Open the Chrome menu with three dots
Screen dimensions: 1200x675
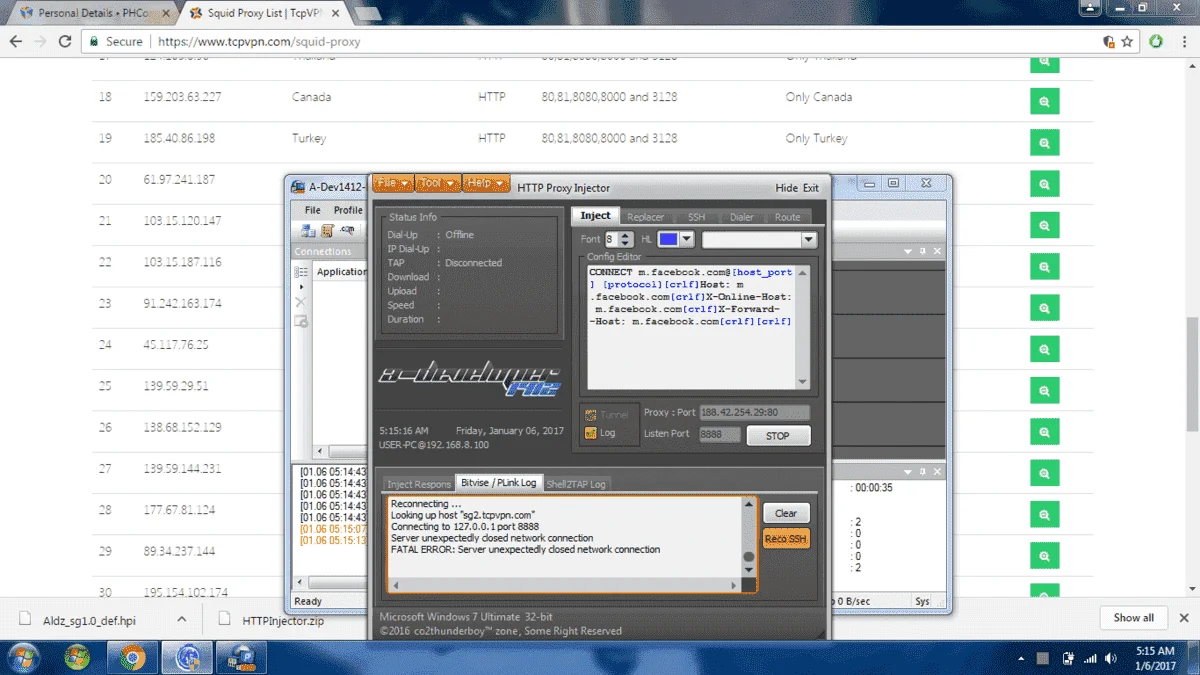click(x=1183, y=42)
